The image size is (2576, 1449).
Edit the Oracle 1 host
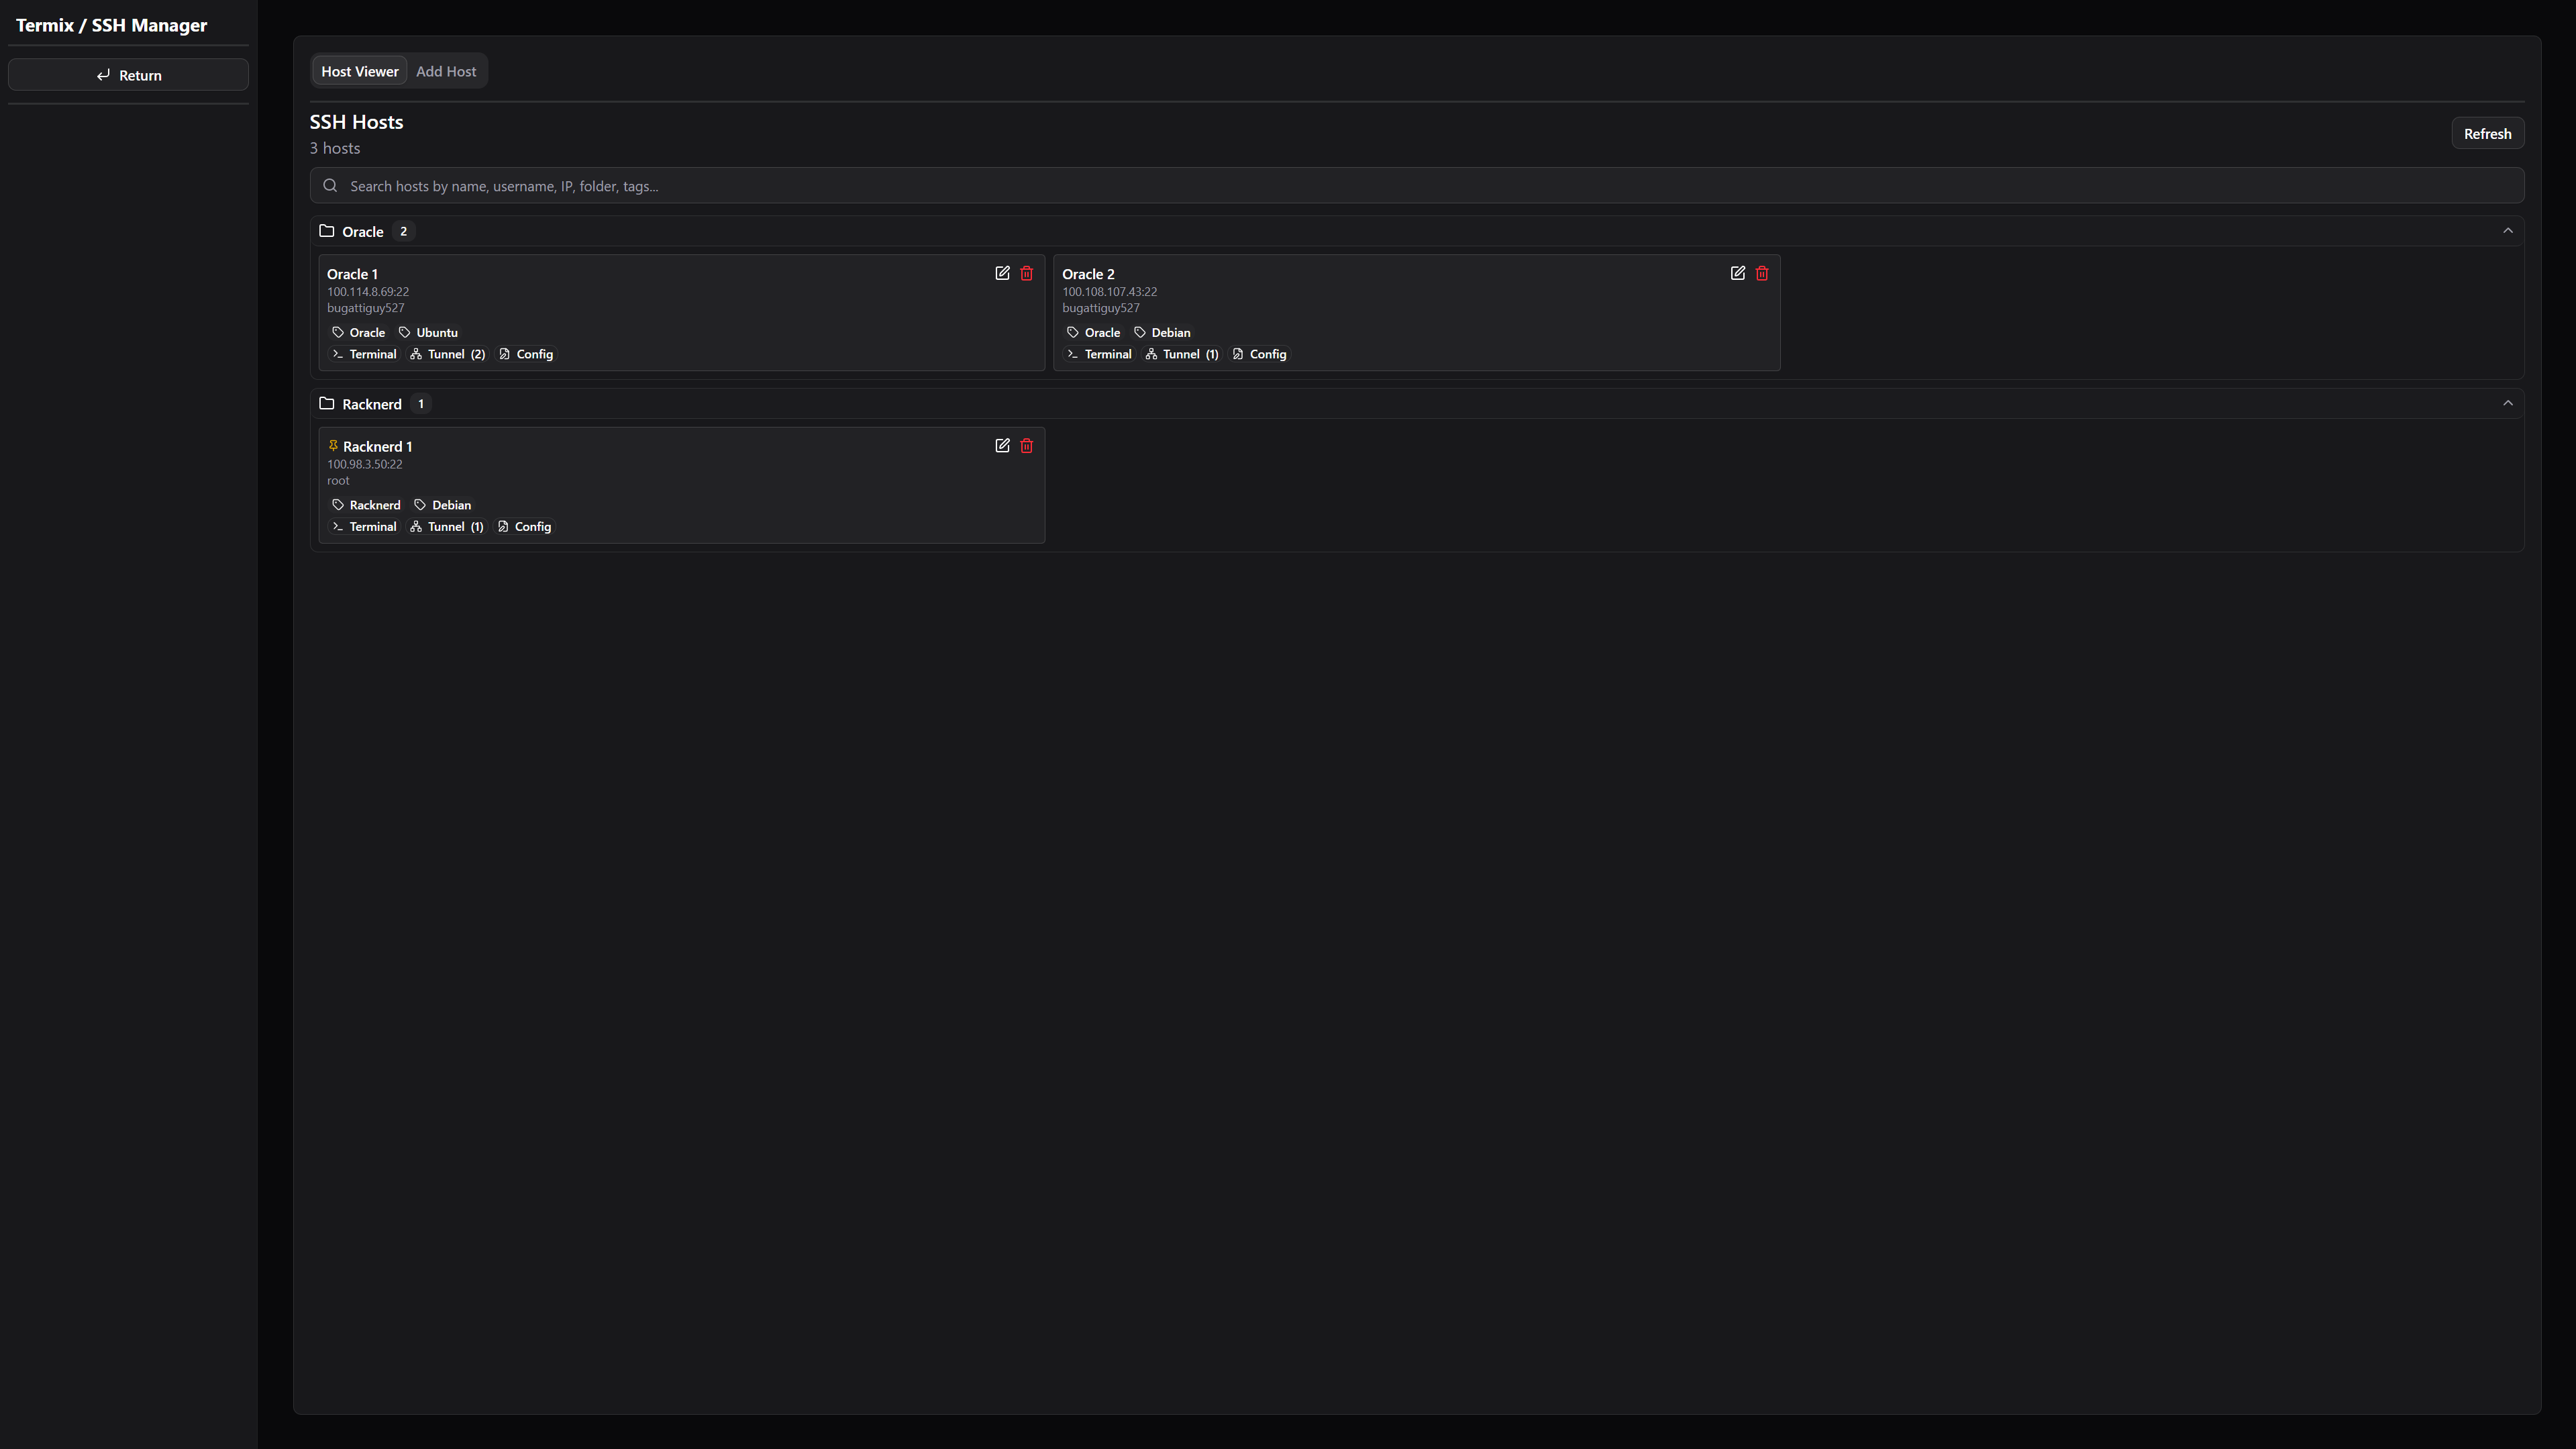tap(1002, 273)
